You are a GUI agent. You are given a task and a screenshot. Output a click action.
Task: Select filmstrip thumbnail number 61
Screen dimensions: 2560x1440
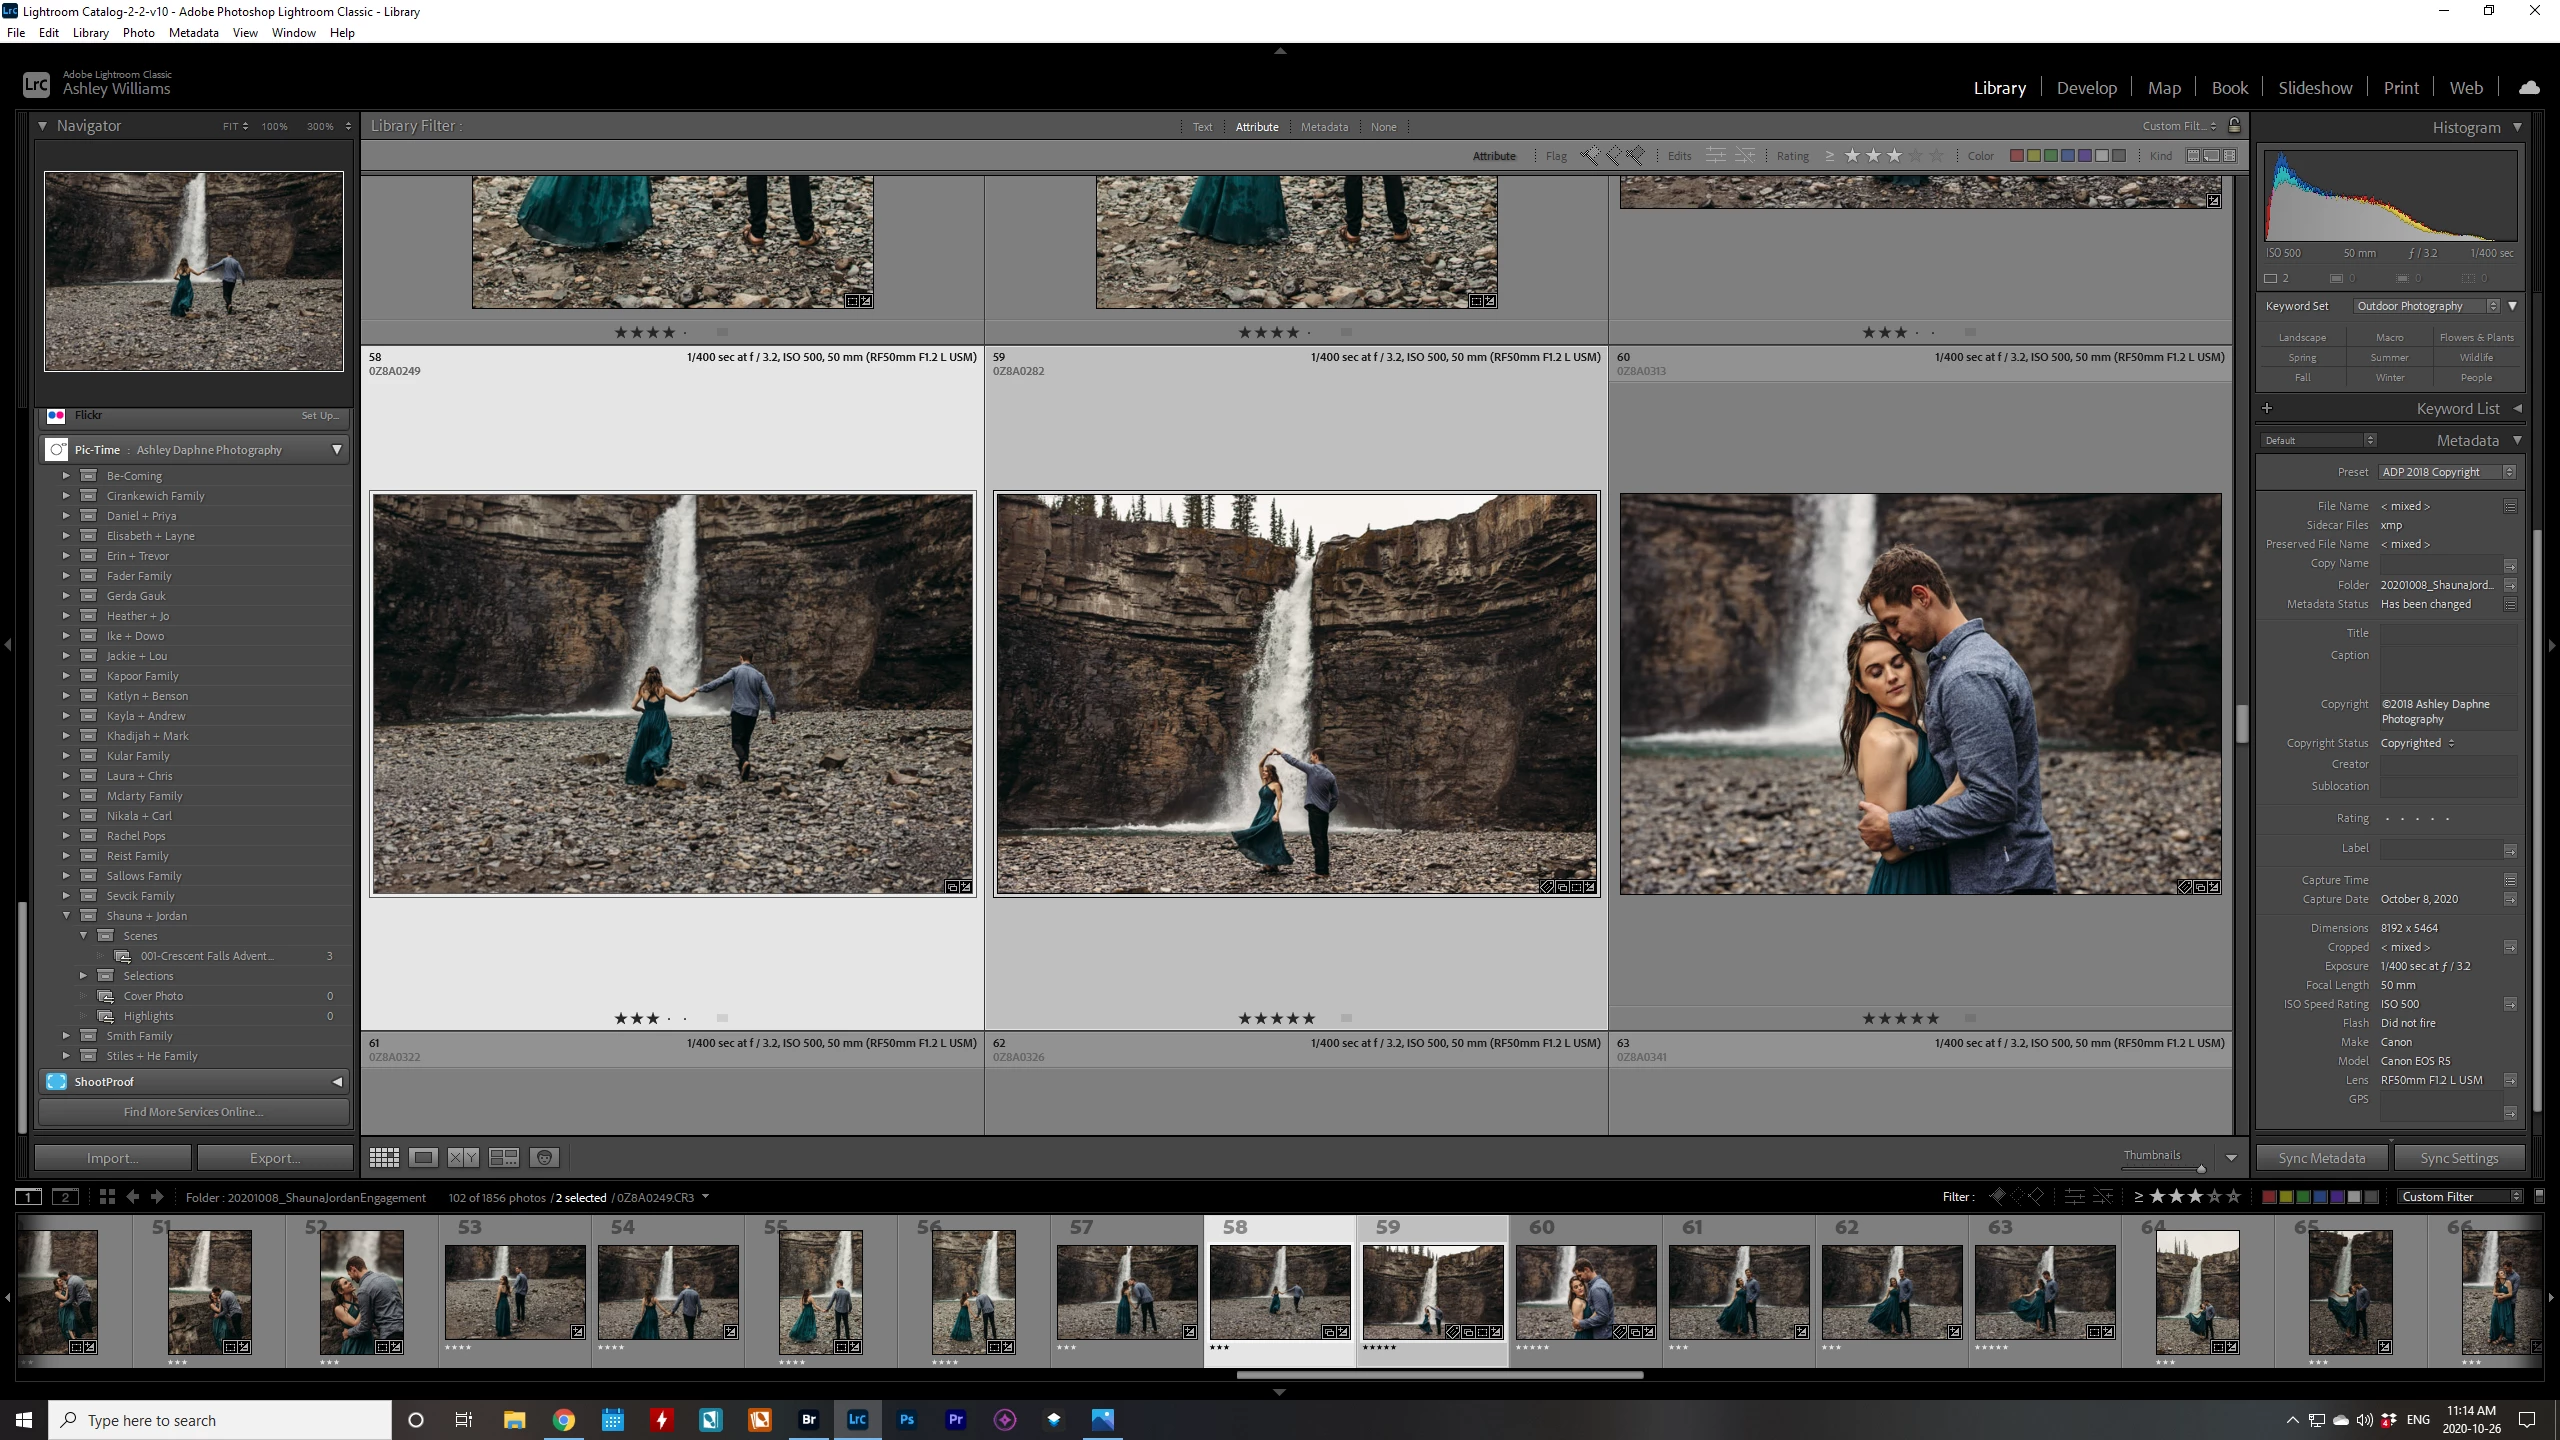point(1738,1292)
